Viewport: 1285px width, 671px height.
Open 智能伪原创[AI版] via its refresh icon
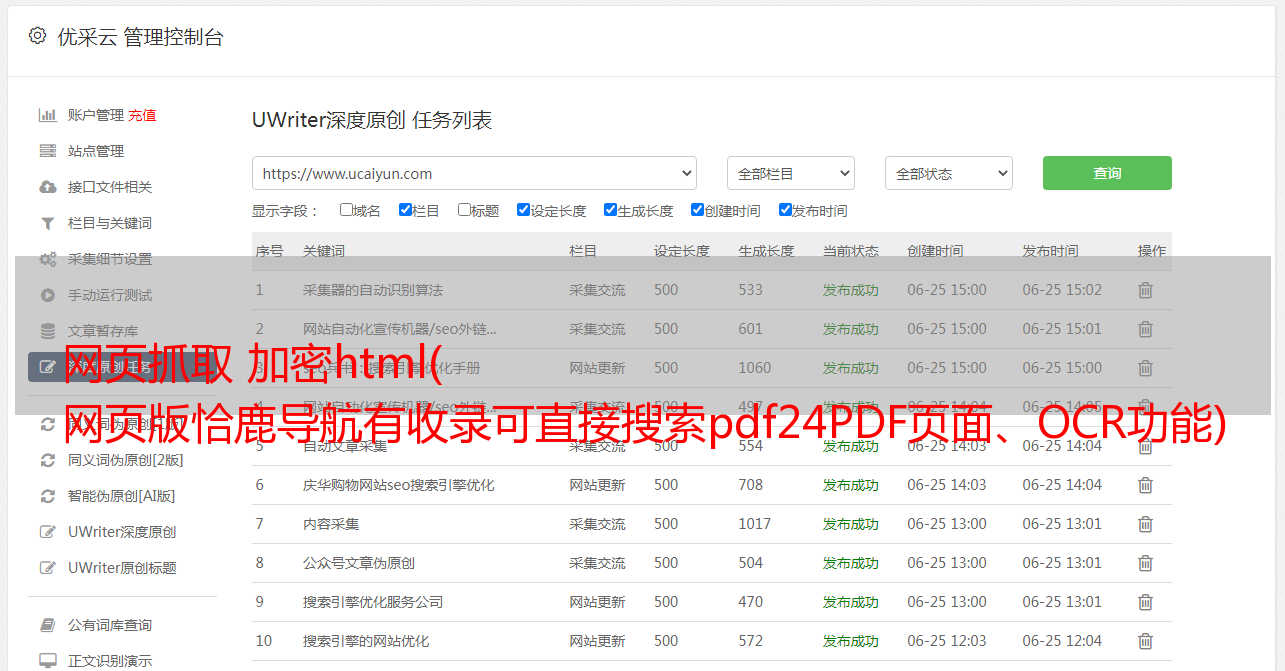tap(47, 496)
